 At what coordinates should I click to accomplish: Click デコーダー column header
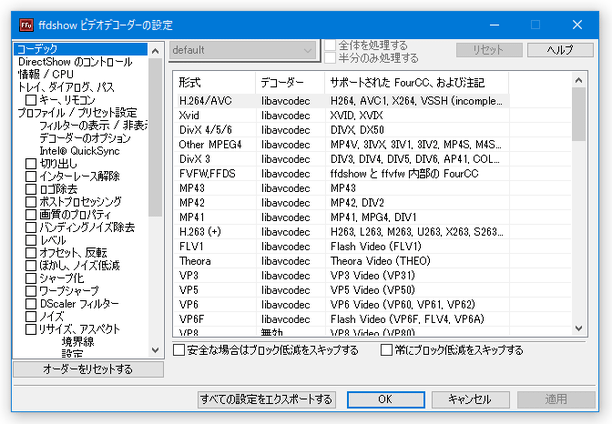[x=290, y=83]
